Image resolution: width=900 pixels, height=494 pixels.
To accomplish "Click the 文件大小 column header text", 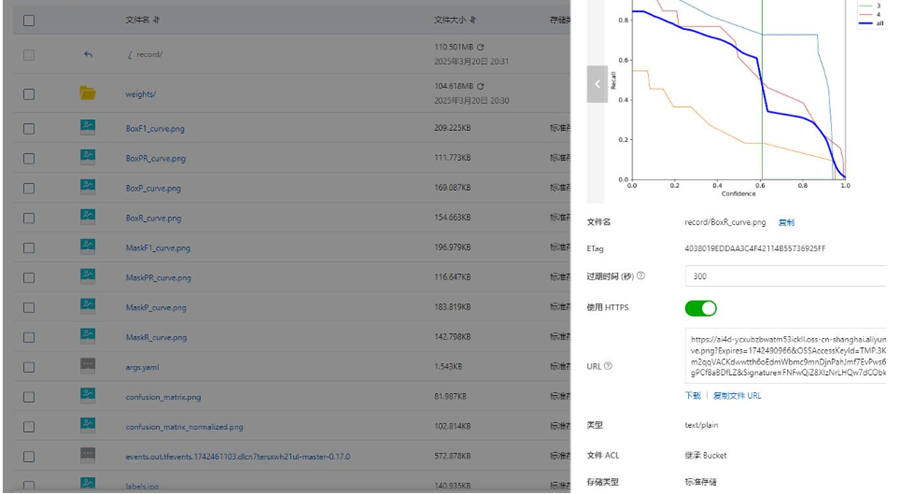I will tap(450, 20).
